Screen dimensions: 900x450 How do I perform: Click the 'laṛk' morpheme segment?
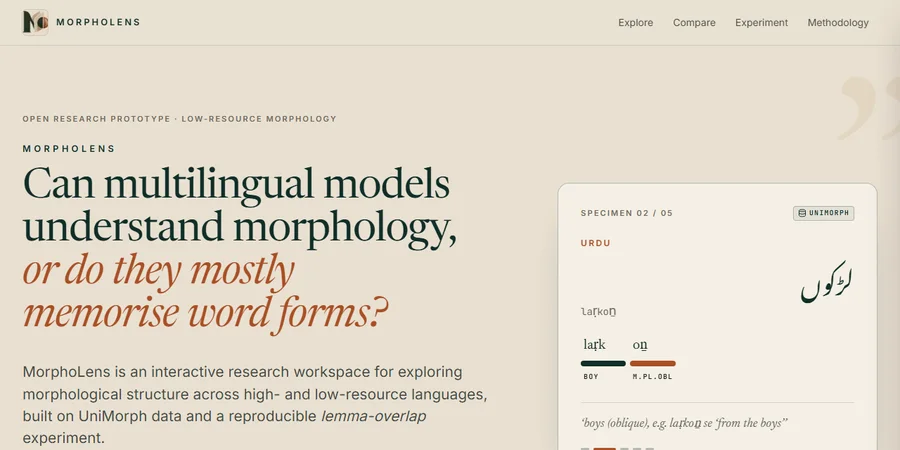(594, 345)
